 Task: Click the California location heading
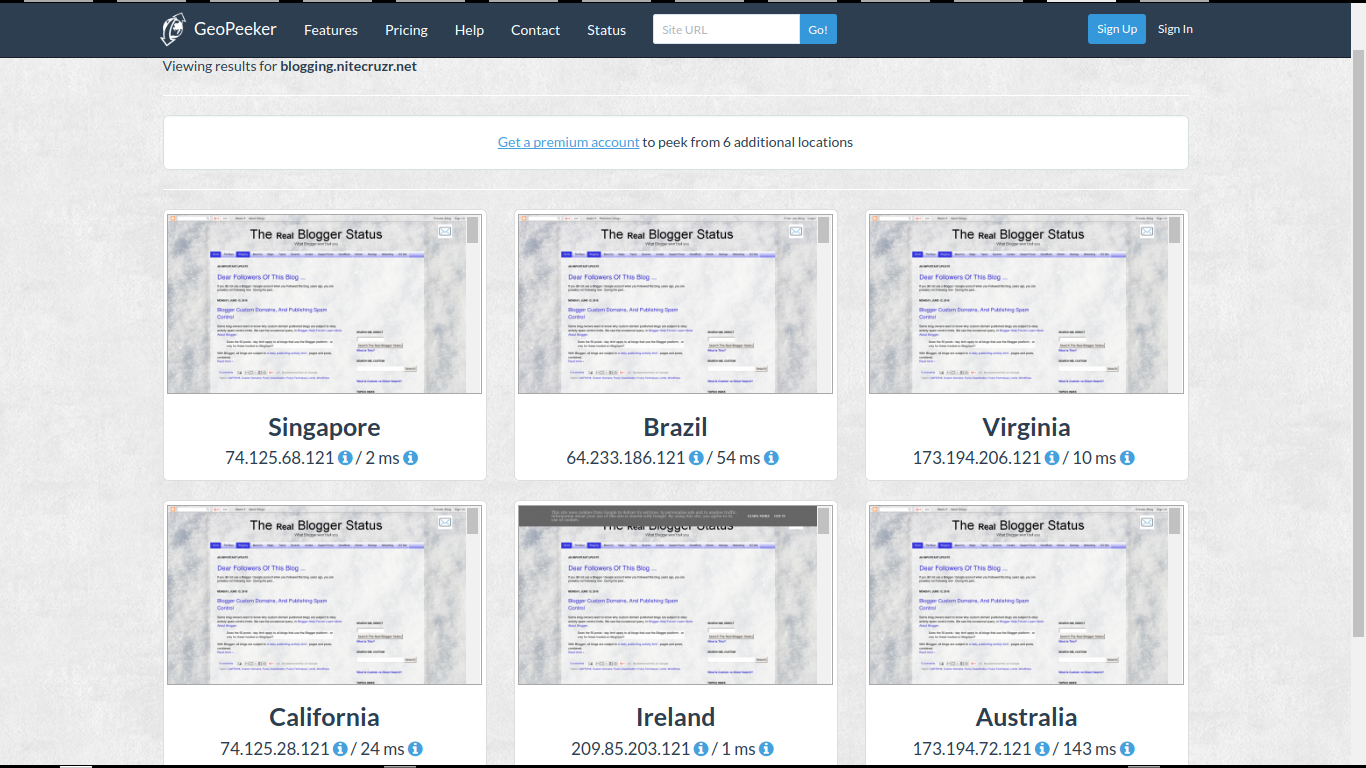(324, 717)
